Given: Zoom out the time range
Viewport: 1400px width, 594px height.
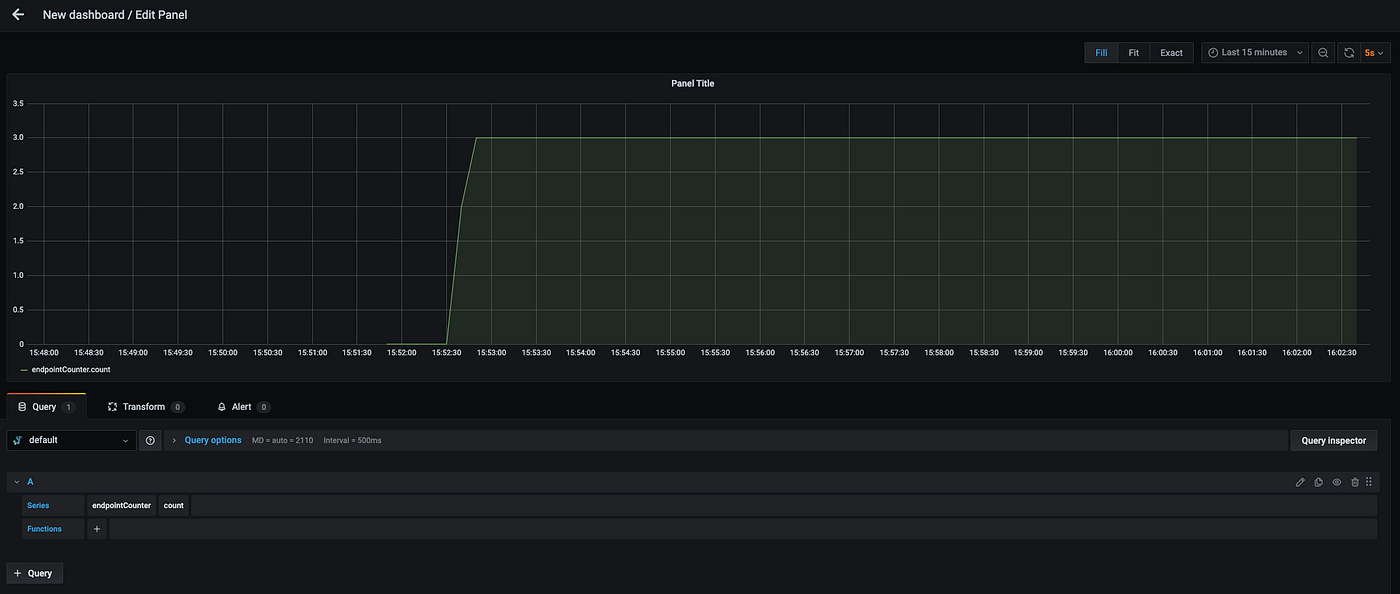Looking at the screenshot, I should (x=1323, y=52).
